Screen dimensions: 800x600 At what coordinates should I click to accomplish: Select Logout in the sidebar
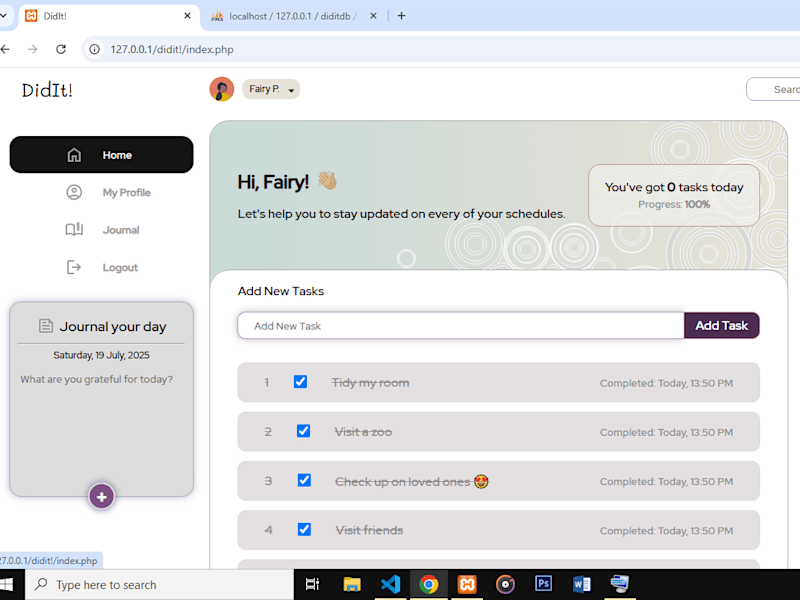[102, 267]
